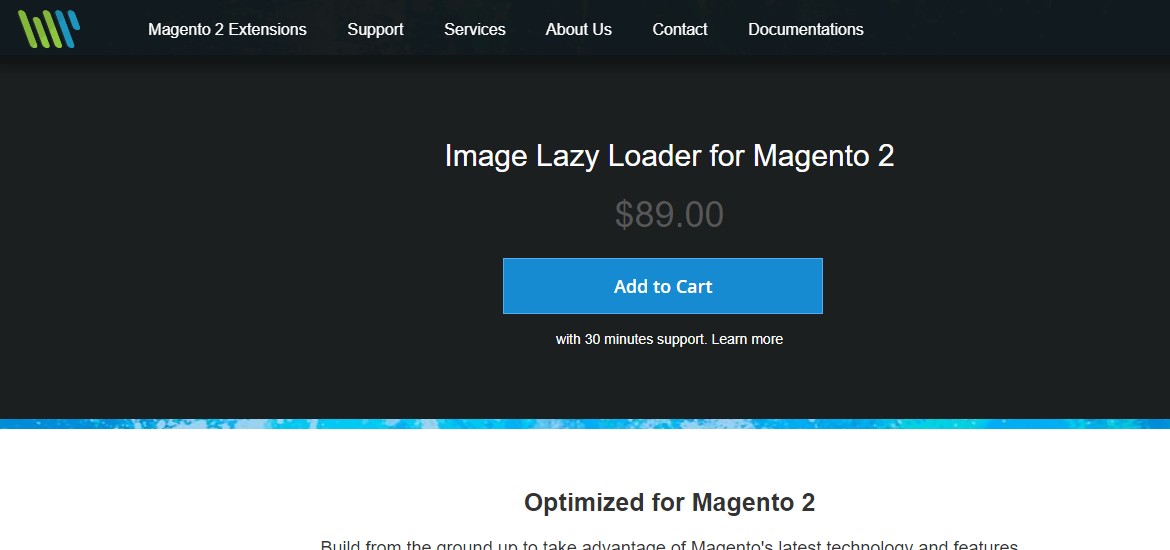This screenshot has height=550, width=1170.
Task: Click the $89.00 price label
Action: coord(669,215)
